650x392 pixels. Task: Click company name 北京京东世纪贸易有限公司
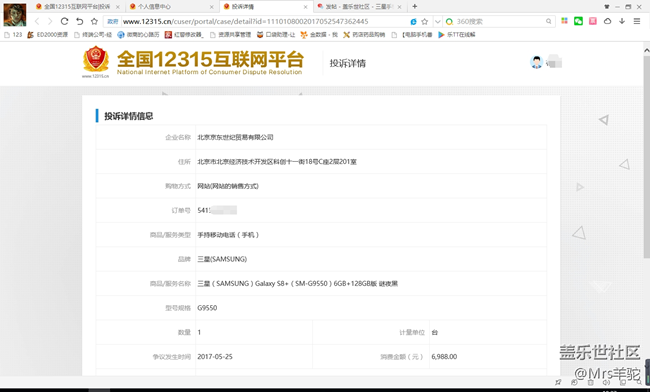tap(235, 137)
